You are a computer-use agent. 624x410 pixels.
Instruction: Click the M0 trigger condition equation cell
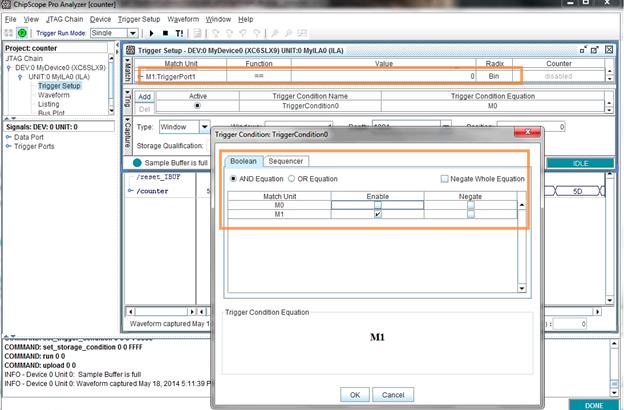[x=493, y=106]
